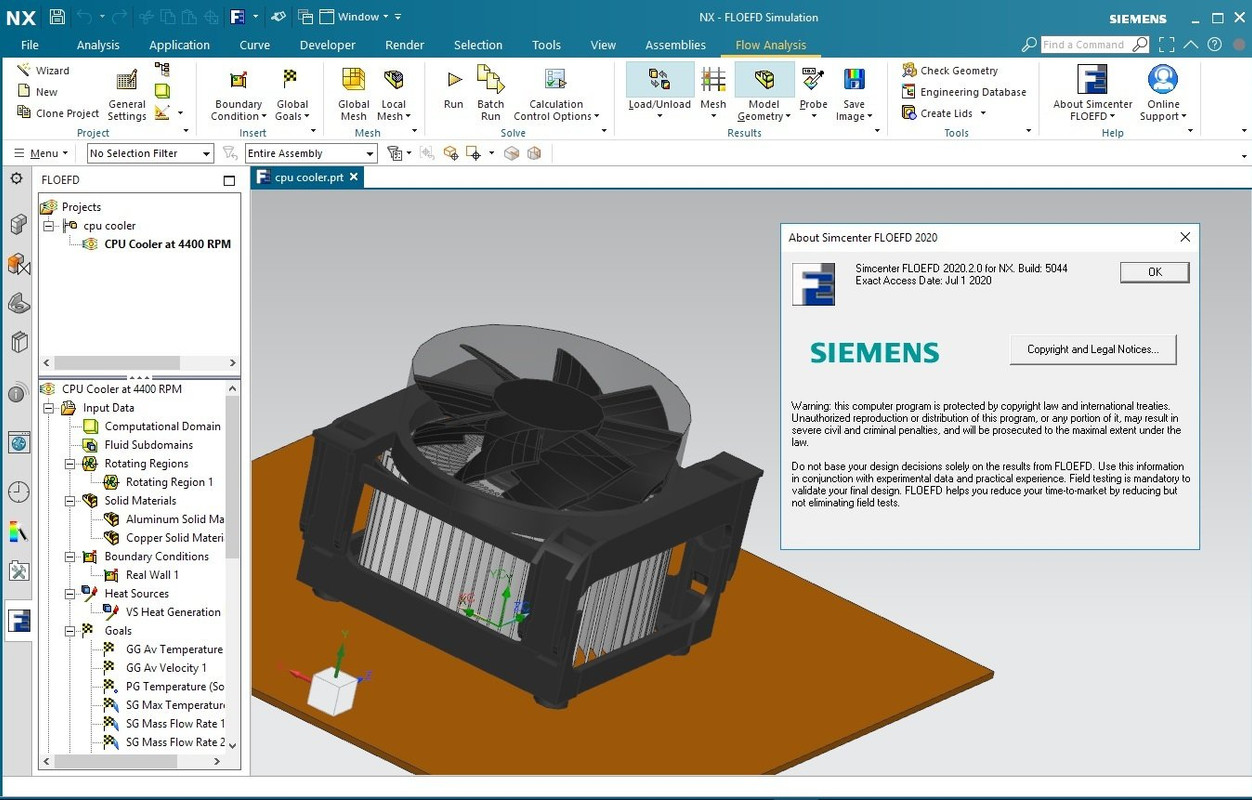Switch to the Render tab
Viewport: 1252px width, 800px height.
(404, 45)
